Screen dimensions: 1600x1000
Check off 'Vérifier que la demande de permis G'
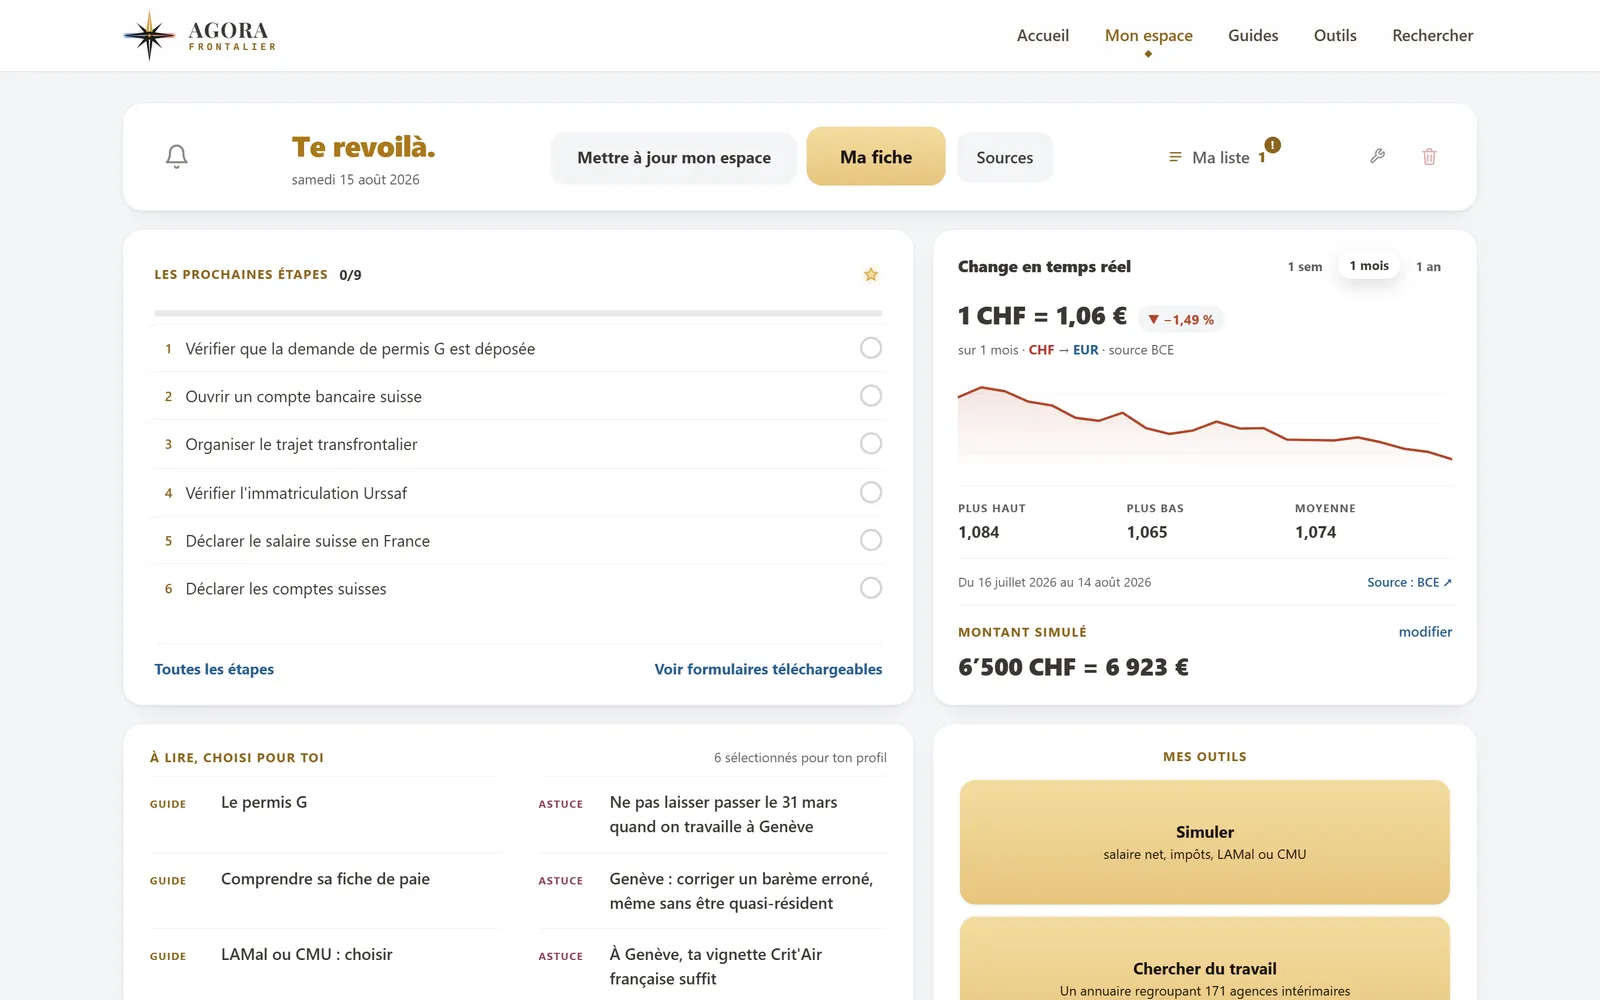coord(871,348)
